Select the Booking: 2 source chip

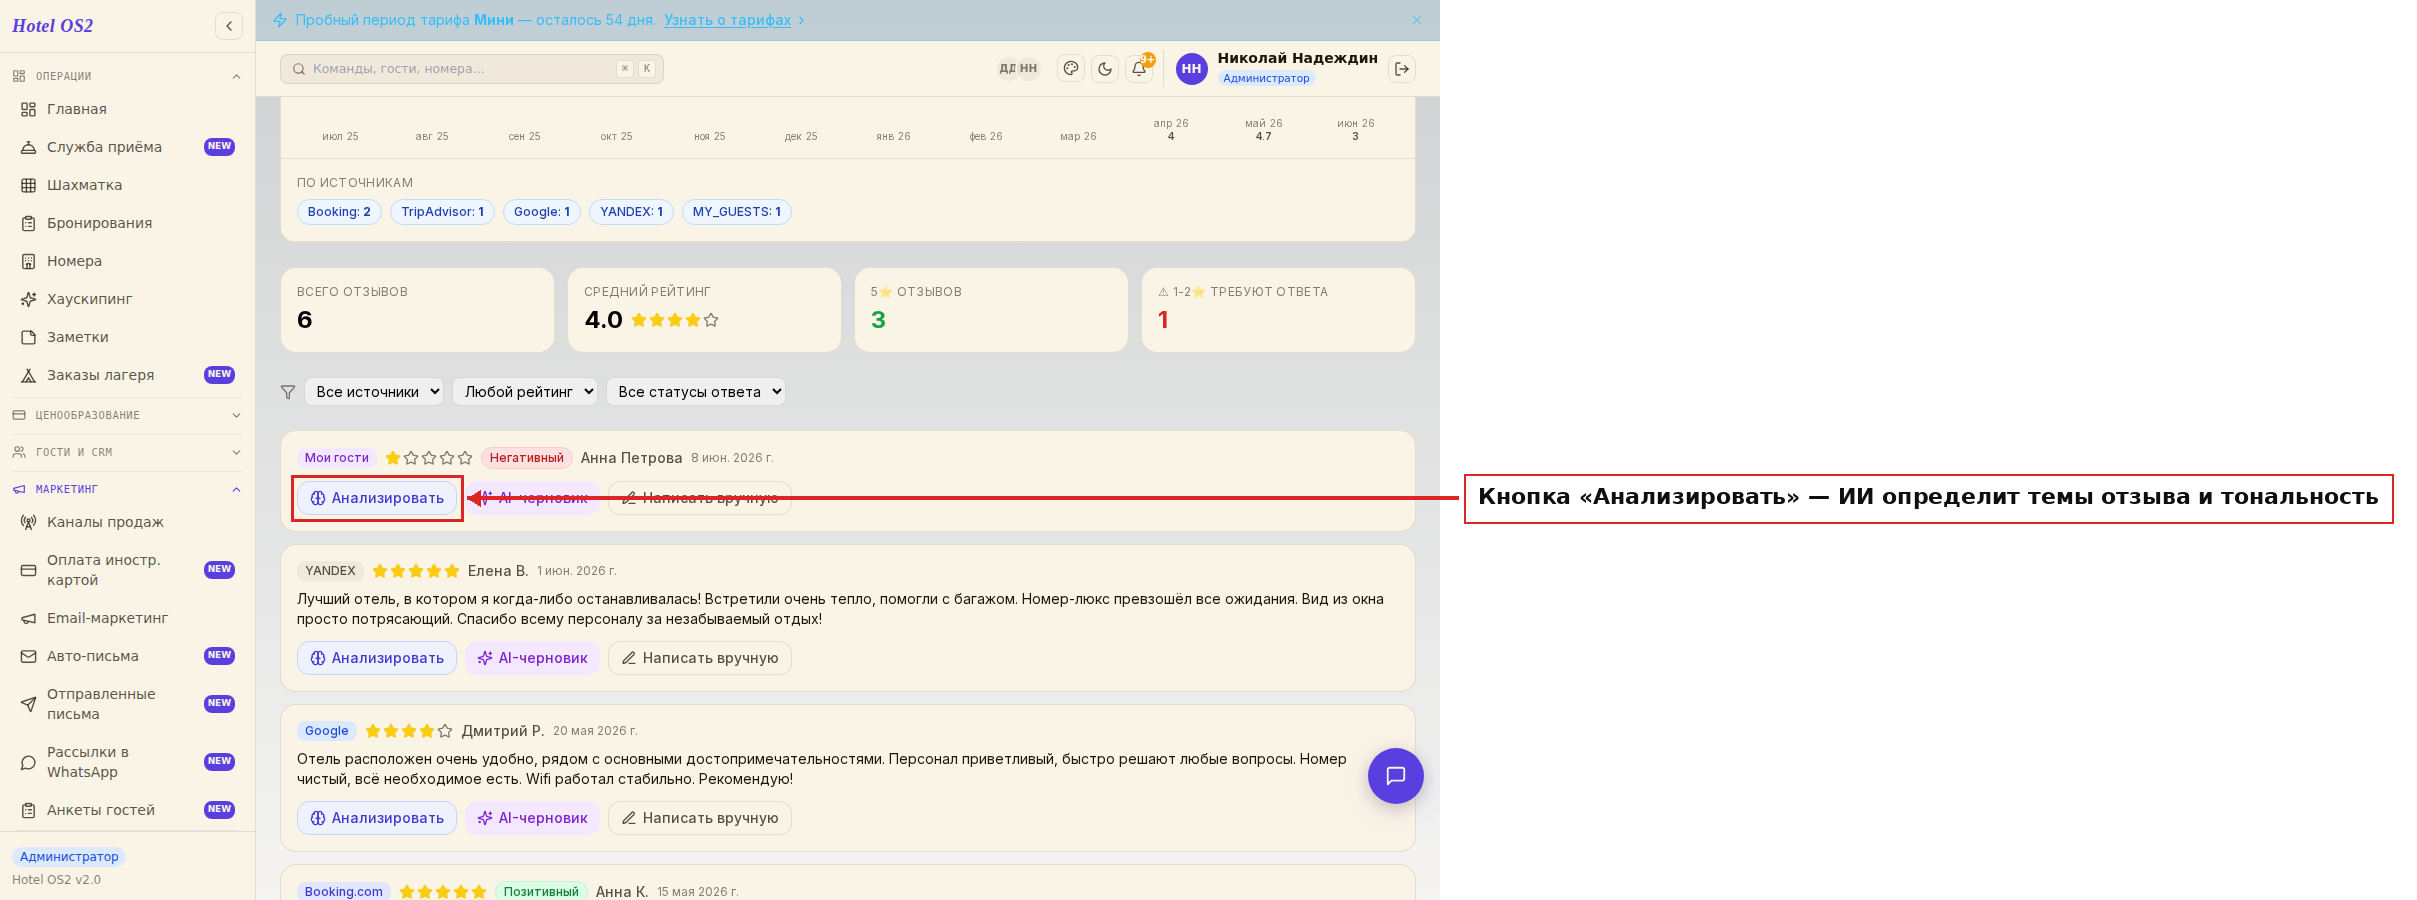339,212
